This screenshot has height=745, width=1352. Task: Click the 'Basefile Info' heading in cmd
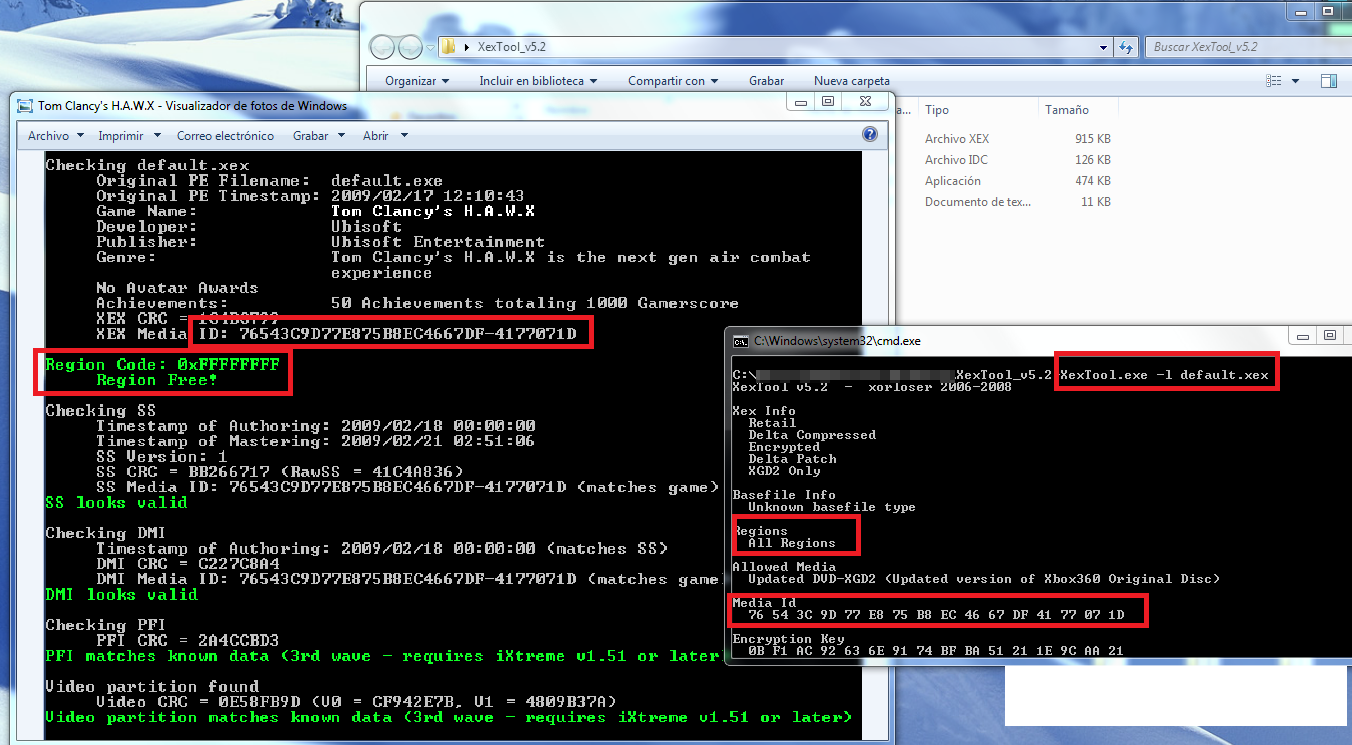(x=784, y=495)
